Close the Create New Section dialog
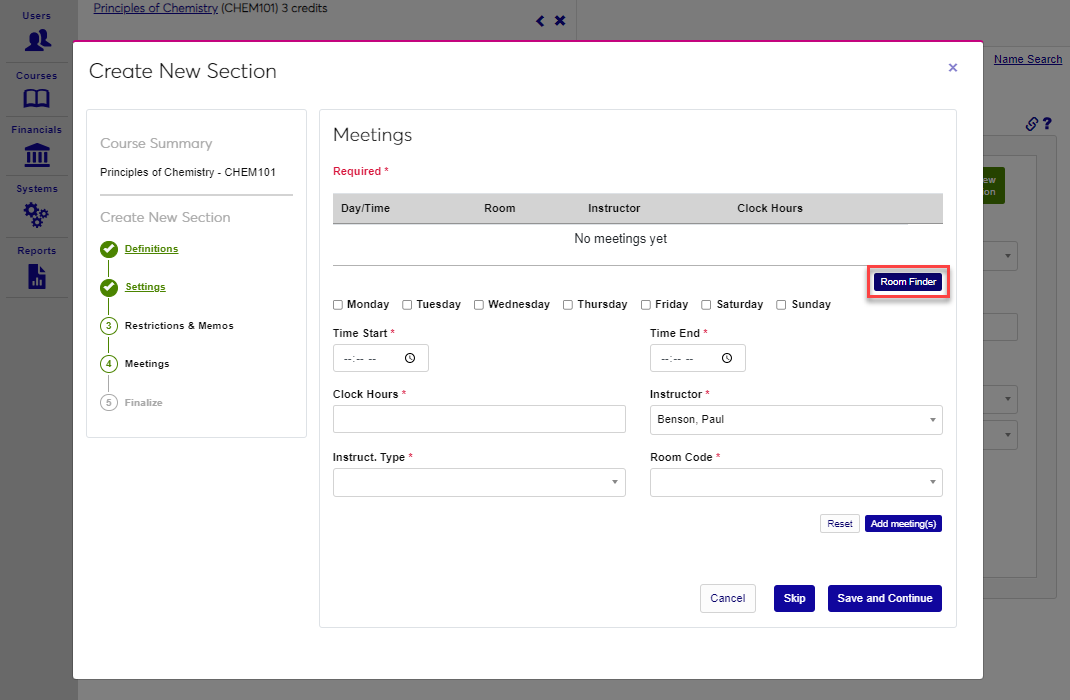 point(952,68)
